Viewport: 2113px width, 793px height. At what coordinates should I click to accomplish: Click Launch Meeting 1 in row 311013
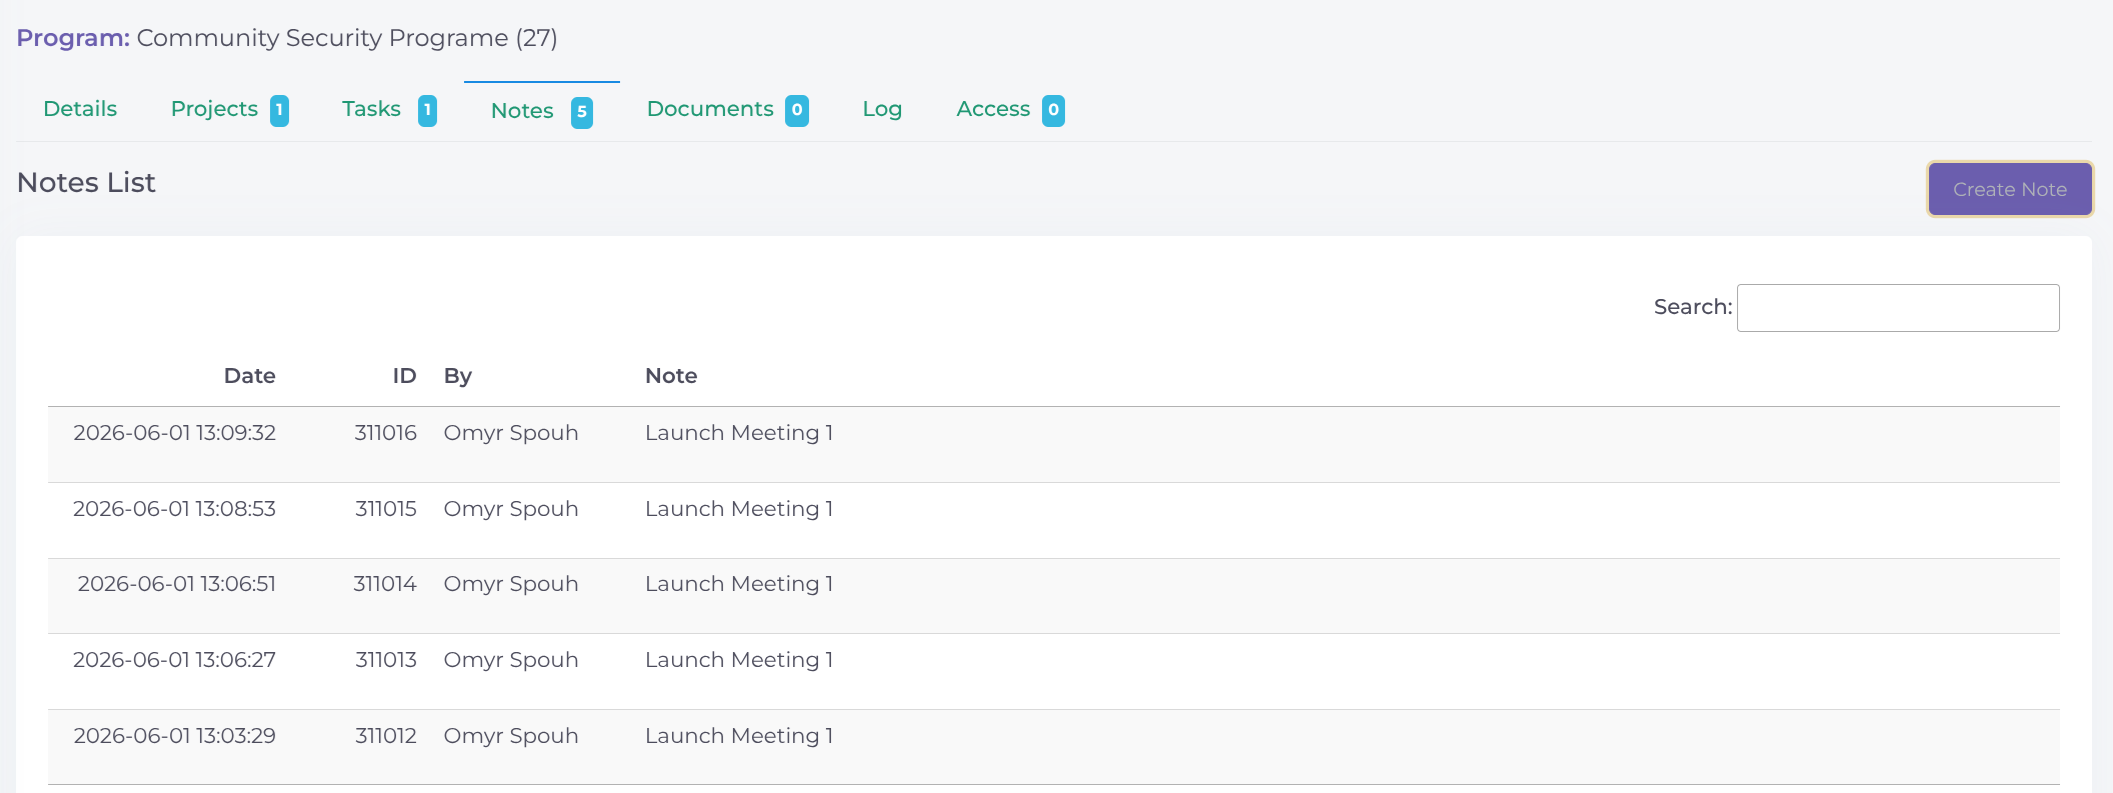739,660
